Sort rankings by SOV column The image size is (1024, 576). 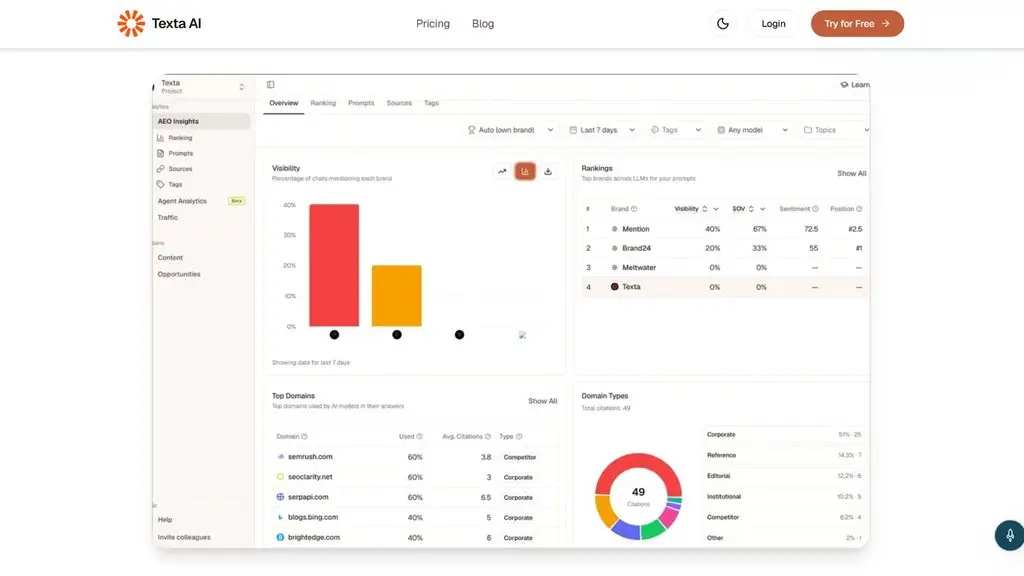(x=751, y=209)
